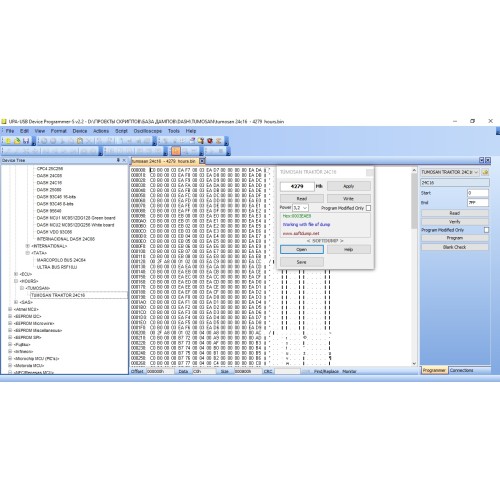
Task: Click the device info icon beside TUMOSAN dropdown
Action: (x=485, y=172)
